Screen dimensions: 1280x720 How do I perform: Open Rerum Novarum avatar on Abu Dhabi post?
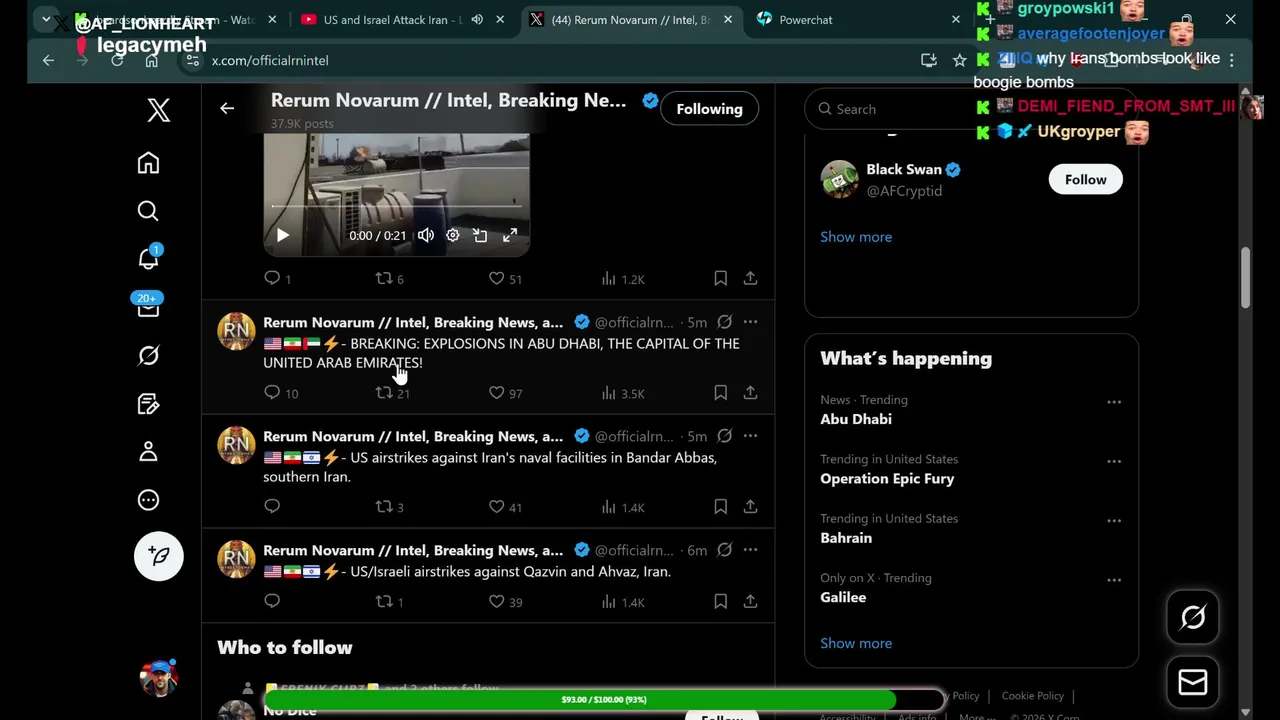pos(237,331)
